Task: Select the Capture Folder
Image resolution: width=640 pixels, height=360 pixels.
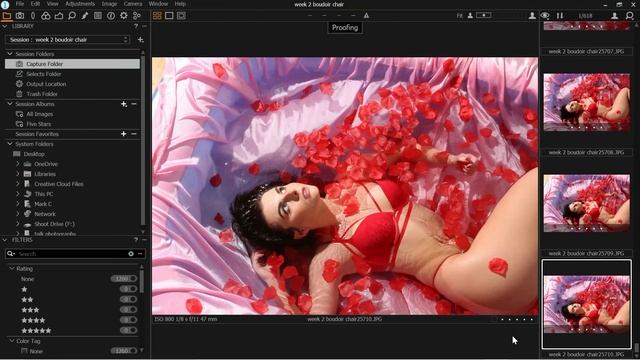Action: coord(72,64)
